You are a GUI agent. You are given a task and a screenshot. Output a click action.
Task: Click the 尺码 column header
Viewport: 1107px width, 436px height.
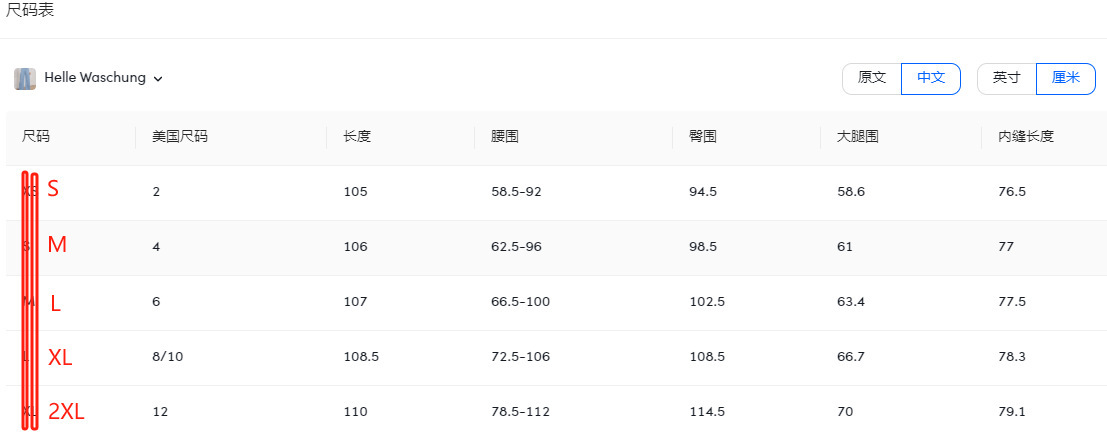point(36,137)
